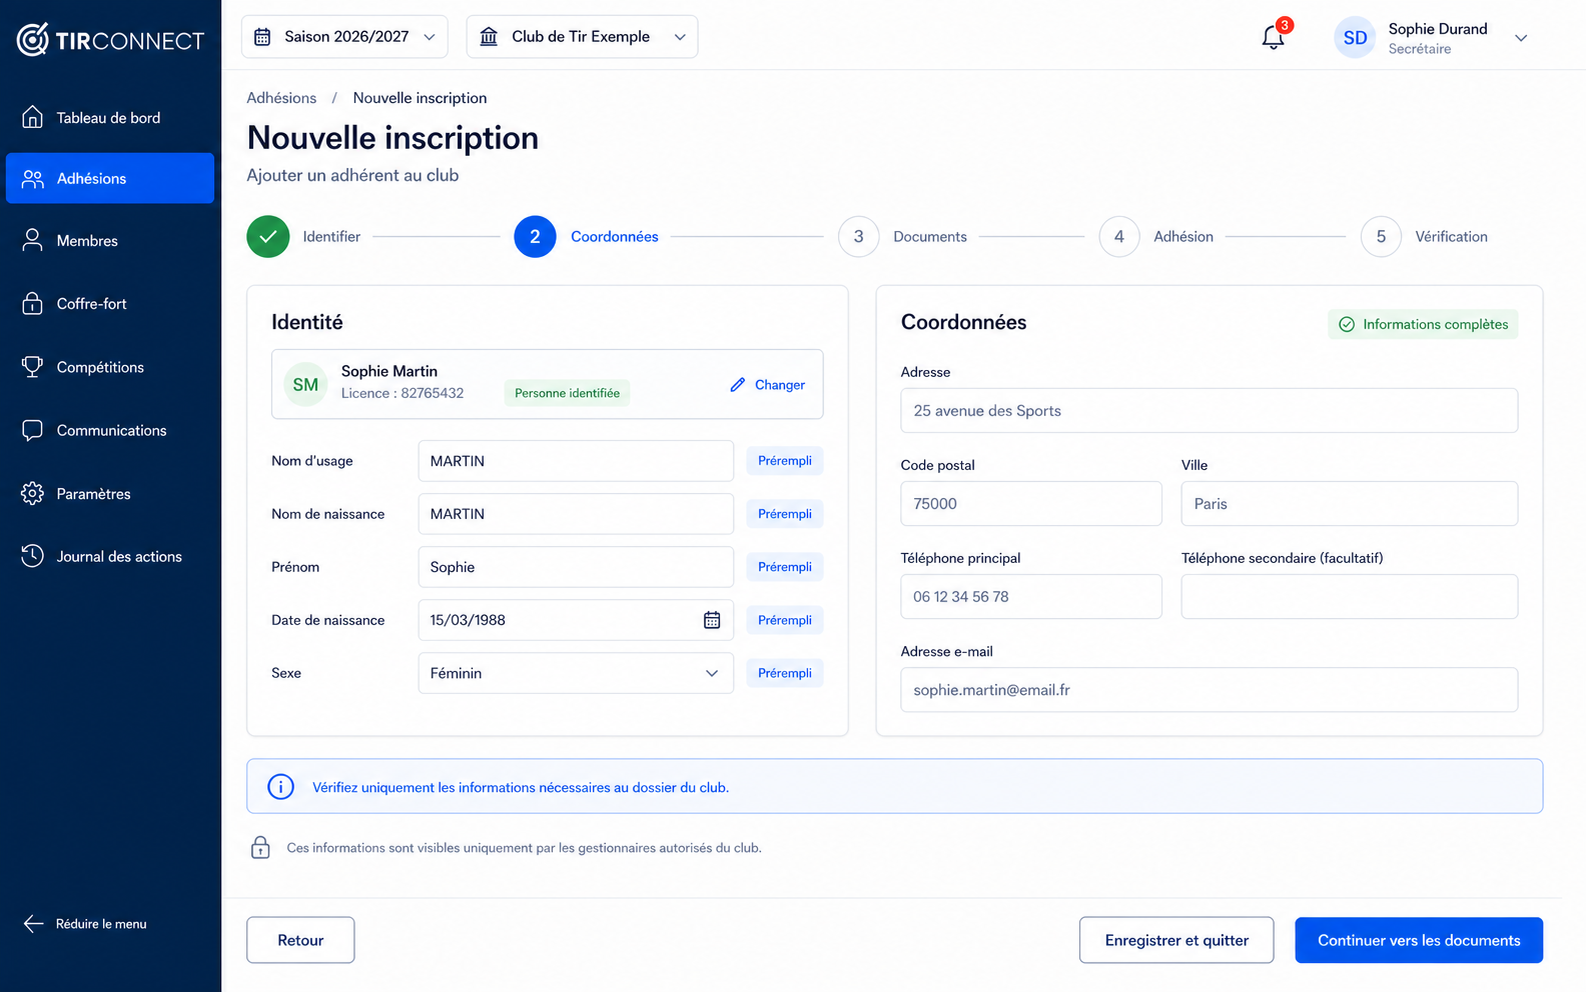Click the Prérempli badge beside Prénom
1586x992 pixels.
tap(785, 567)
